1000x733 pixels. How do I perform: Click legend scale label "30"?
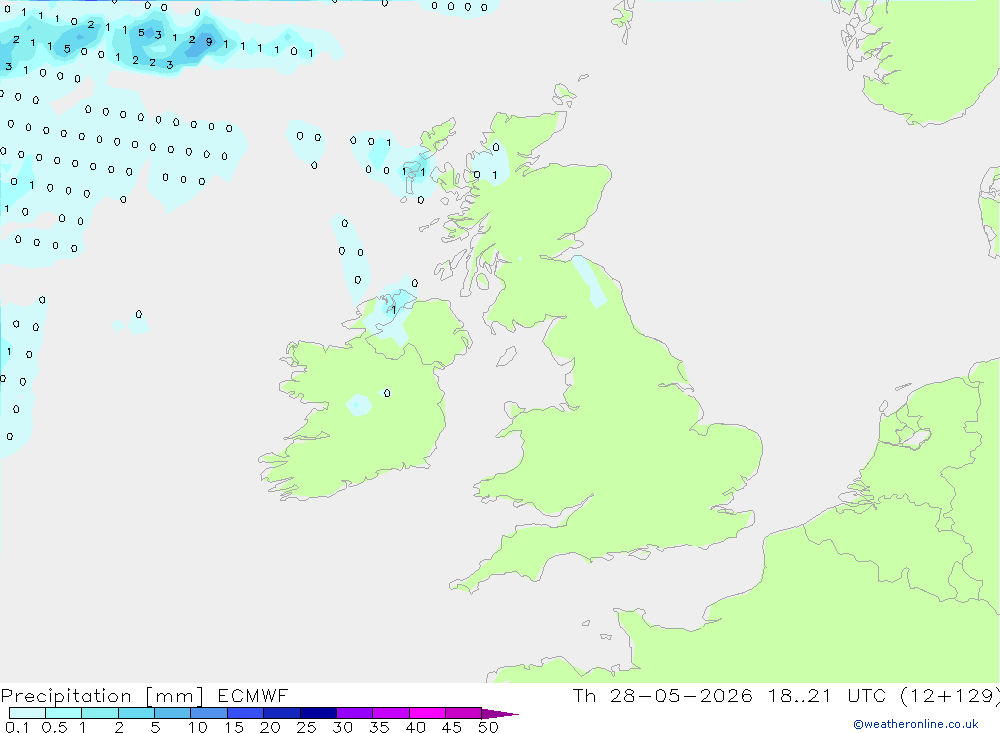click(x=343, y=727)
